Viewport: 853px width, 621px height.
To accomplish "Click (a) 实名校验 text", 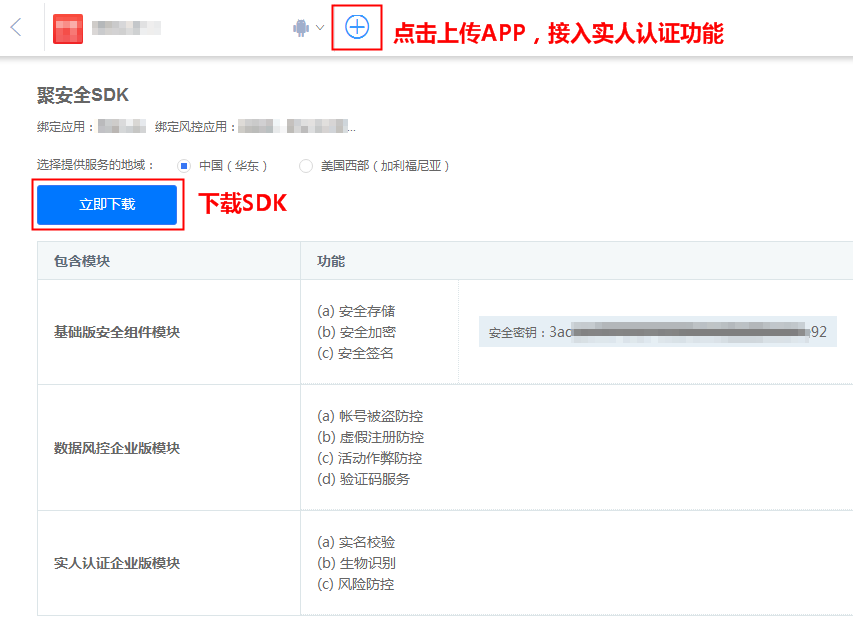I will (356, 542).
